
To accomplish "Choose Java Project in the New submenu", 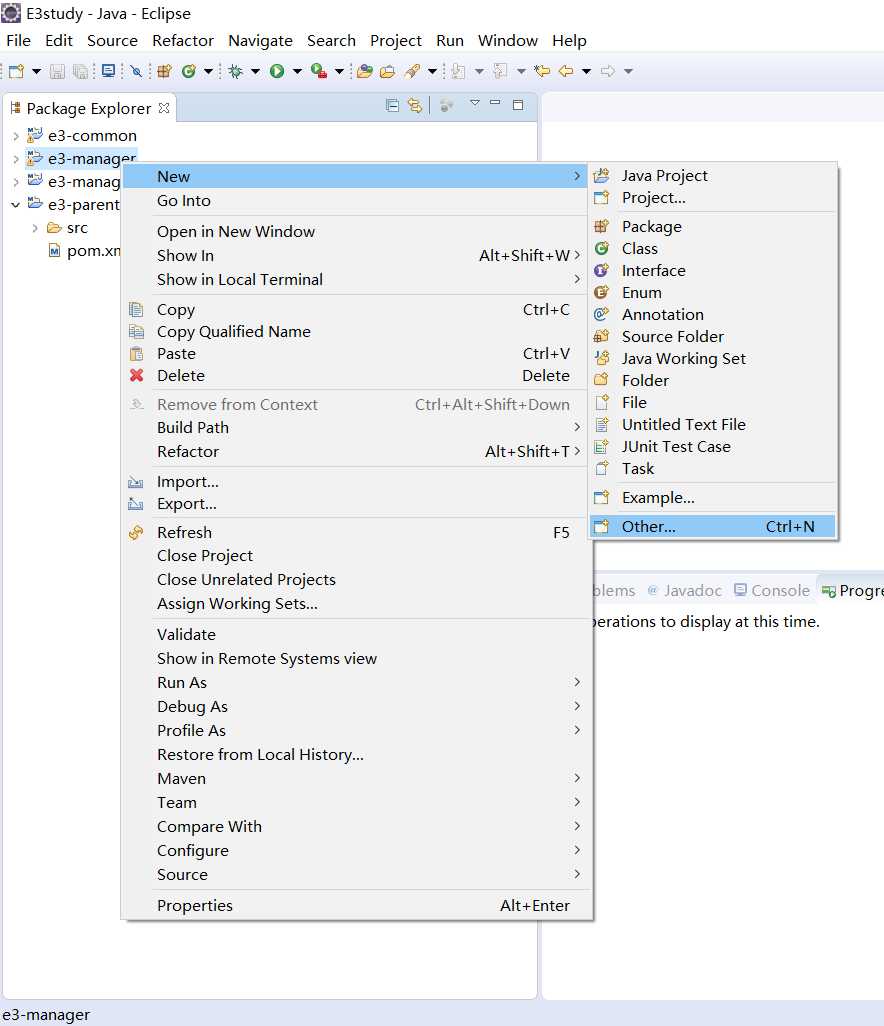I will click(713, 175).
